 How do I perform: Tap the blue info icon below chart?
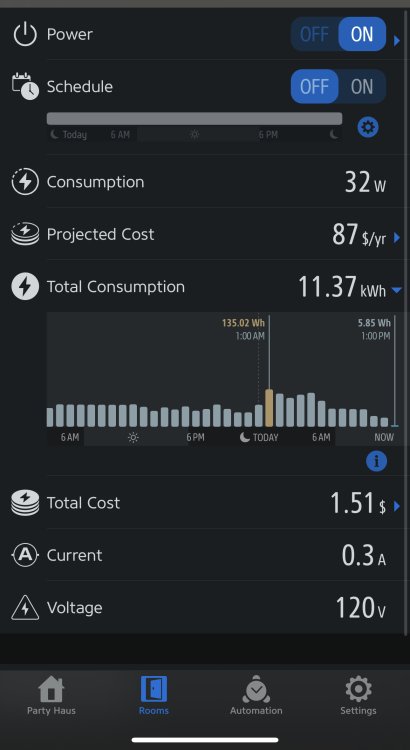376,461
